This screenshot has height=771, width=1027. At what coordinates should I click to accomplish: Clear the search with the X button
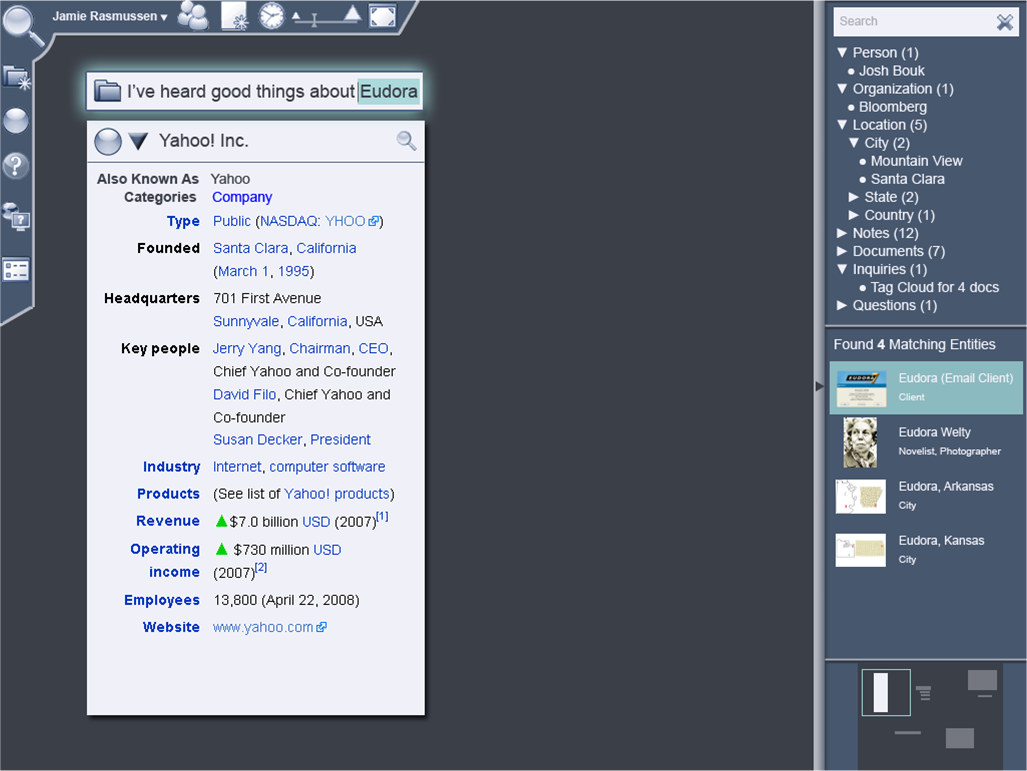[1005, 22]
